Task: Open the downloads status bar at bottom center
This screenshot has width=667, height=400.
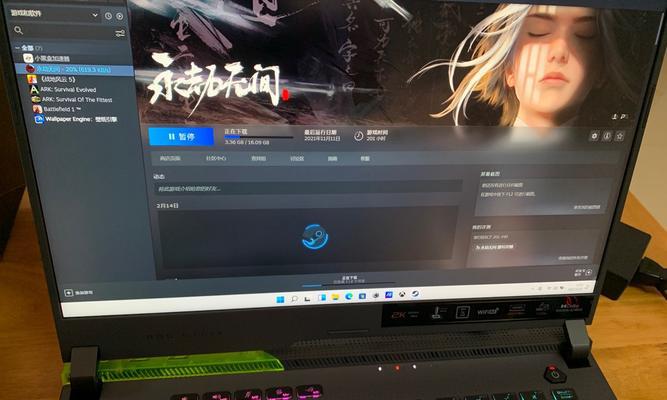Action: (x=349, y=280)
